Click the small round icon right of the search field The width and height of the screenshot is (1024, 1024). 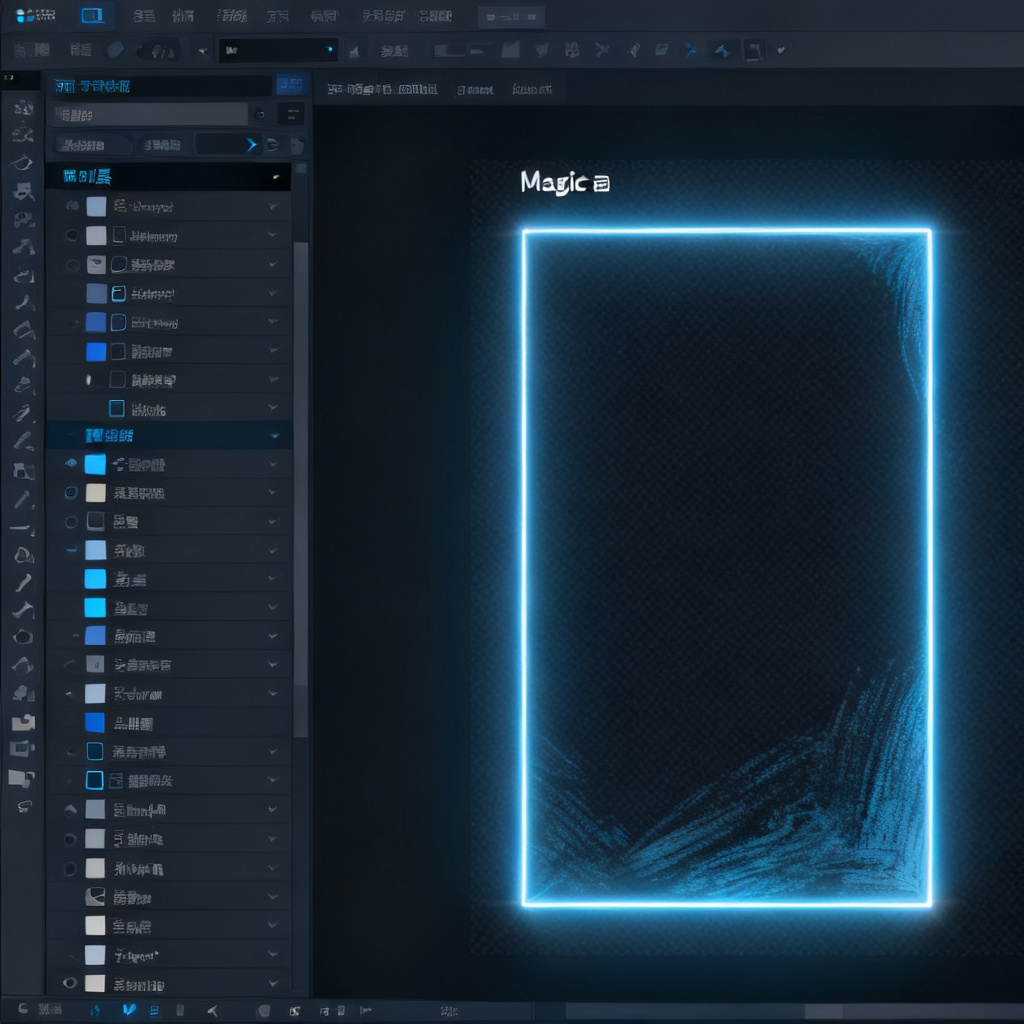[260, 115]
